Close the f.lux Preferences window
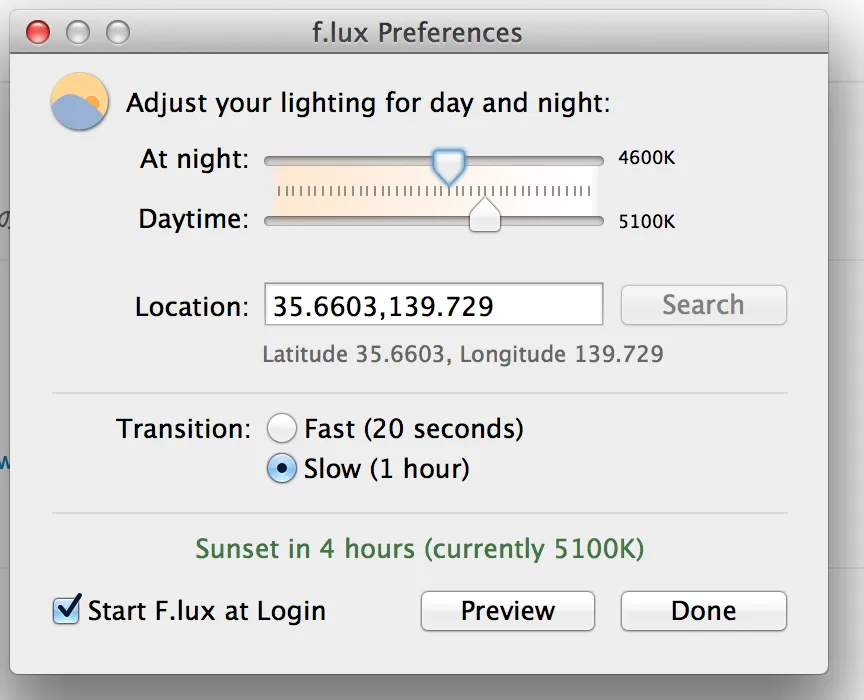The image size is (864, 700). (37, 31)
